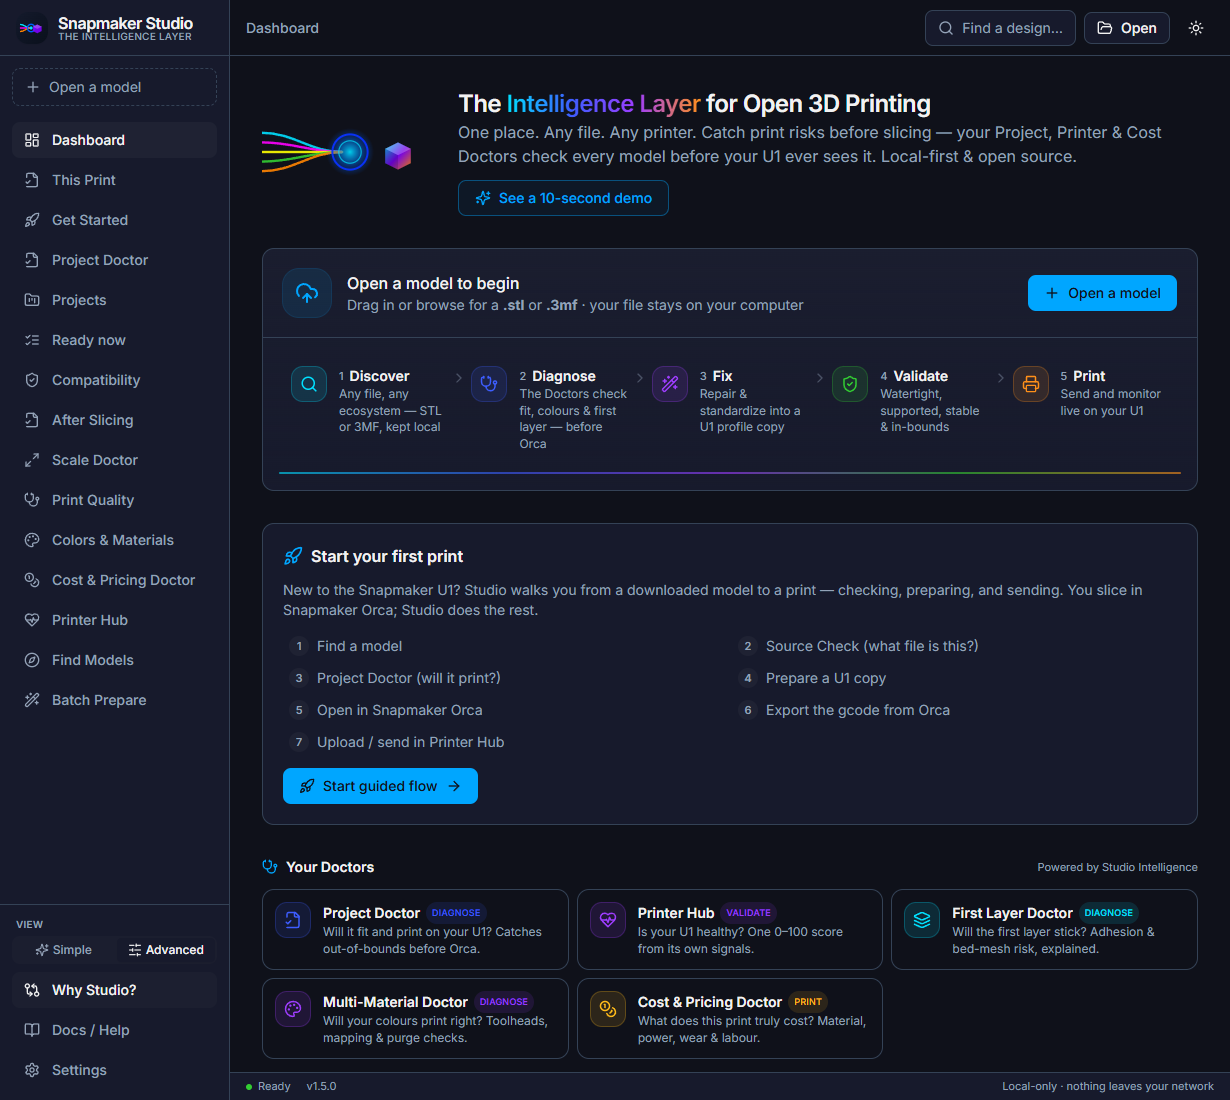Click the Cost & Pricing Doctor coins icon
Viewport: 1230px width, 1100px height.
[608, 1009]
